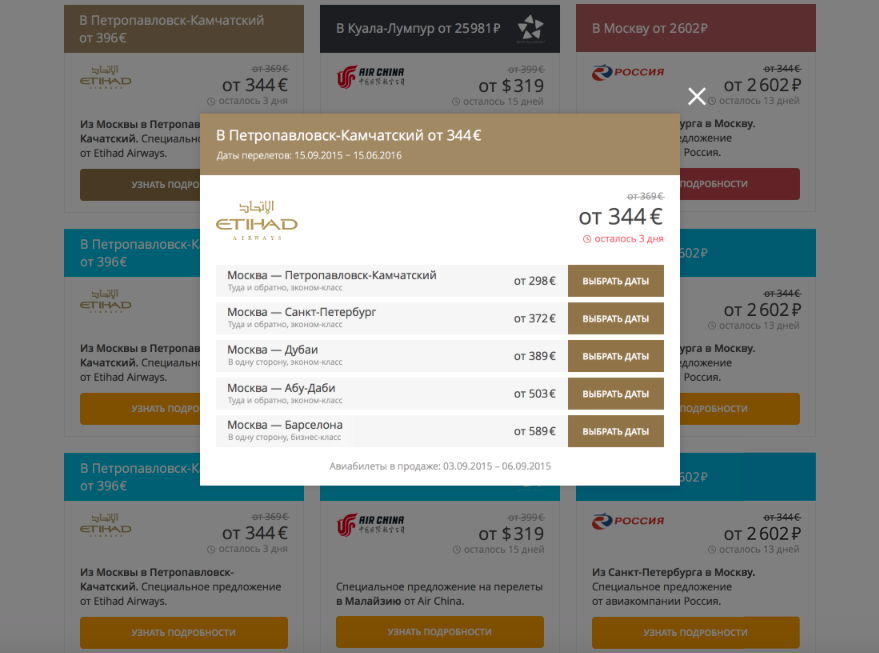
Task: Choose dates for Moscow — Saint Petersburg
Action: pos(615,318)
